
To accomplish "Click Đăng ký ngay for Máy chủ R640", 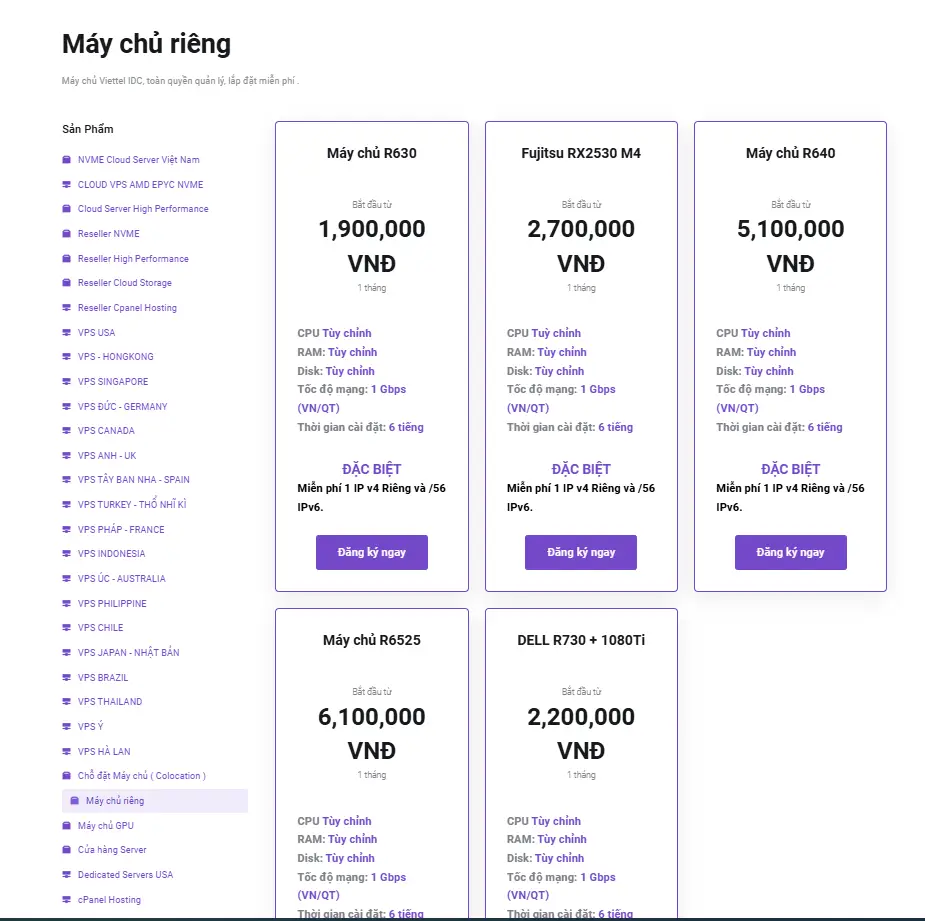I will (790, 552).
